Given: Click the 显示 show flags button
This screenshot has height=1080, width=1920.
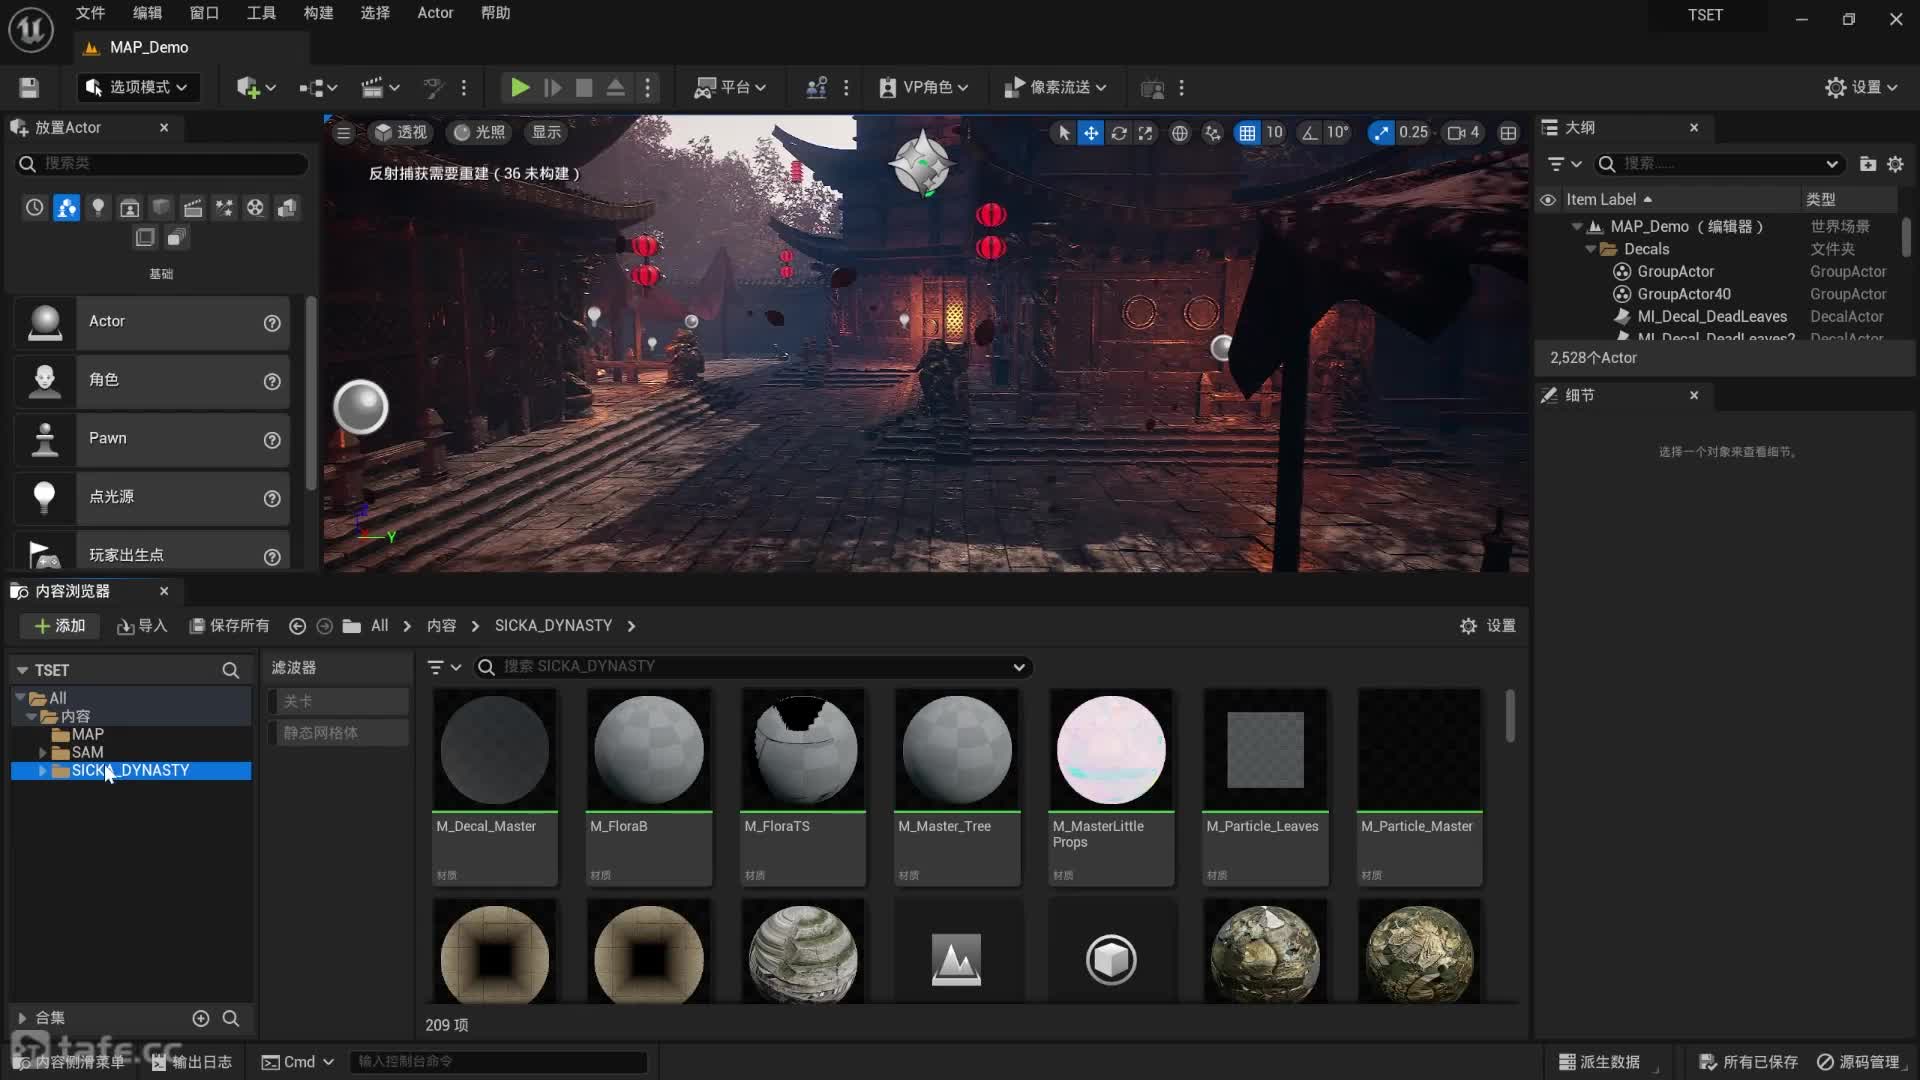Looking at the screenshot, I should click(x=546, y=132).
